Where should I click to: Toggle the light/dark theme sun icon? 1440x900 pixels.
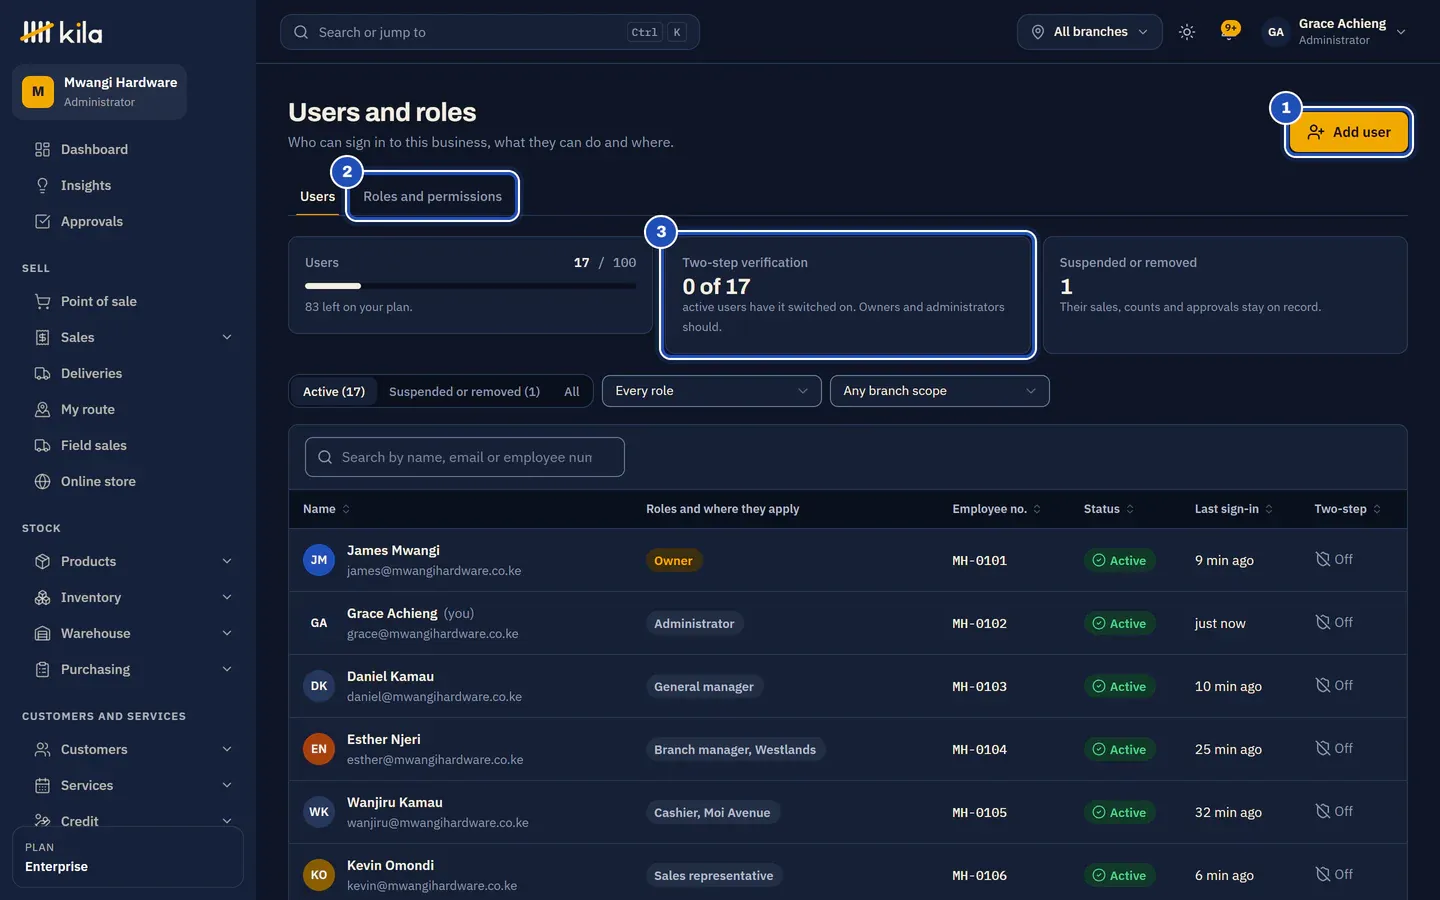pos(1187,32)
